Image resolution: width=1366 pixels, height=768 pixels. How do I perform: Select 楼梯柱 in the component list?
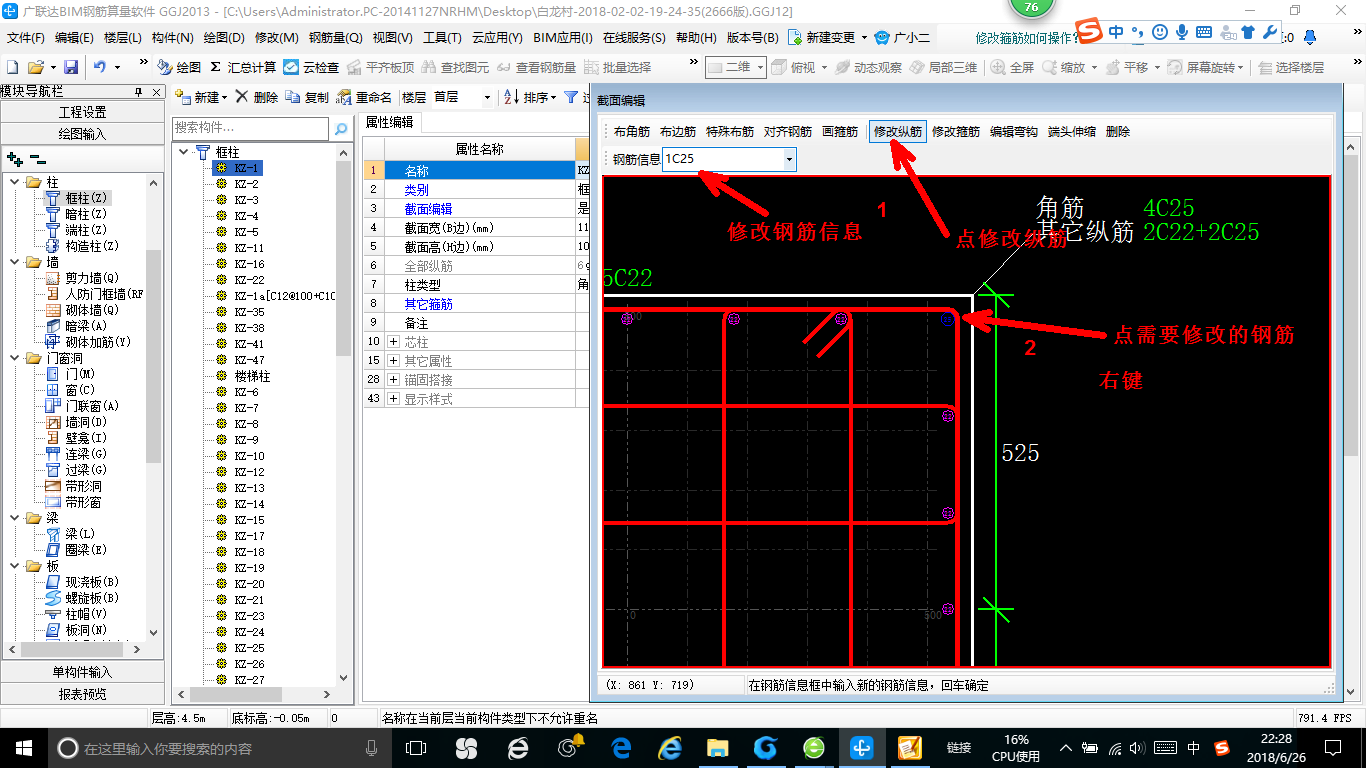(x=253, y=376)
